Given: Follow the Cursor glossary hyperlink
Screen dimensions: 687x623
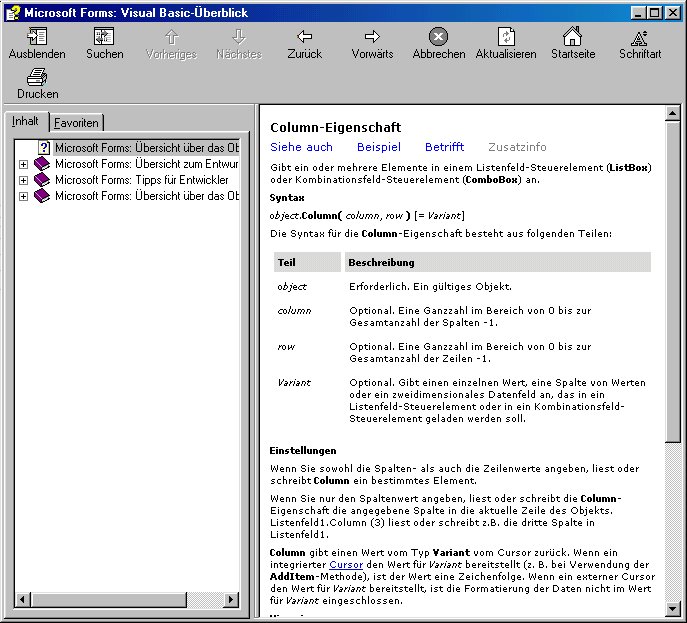Looking at the screenshot, I should click(346, 565).
